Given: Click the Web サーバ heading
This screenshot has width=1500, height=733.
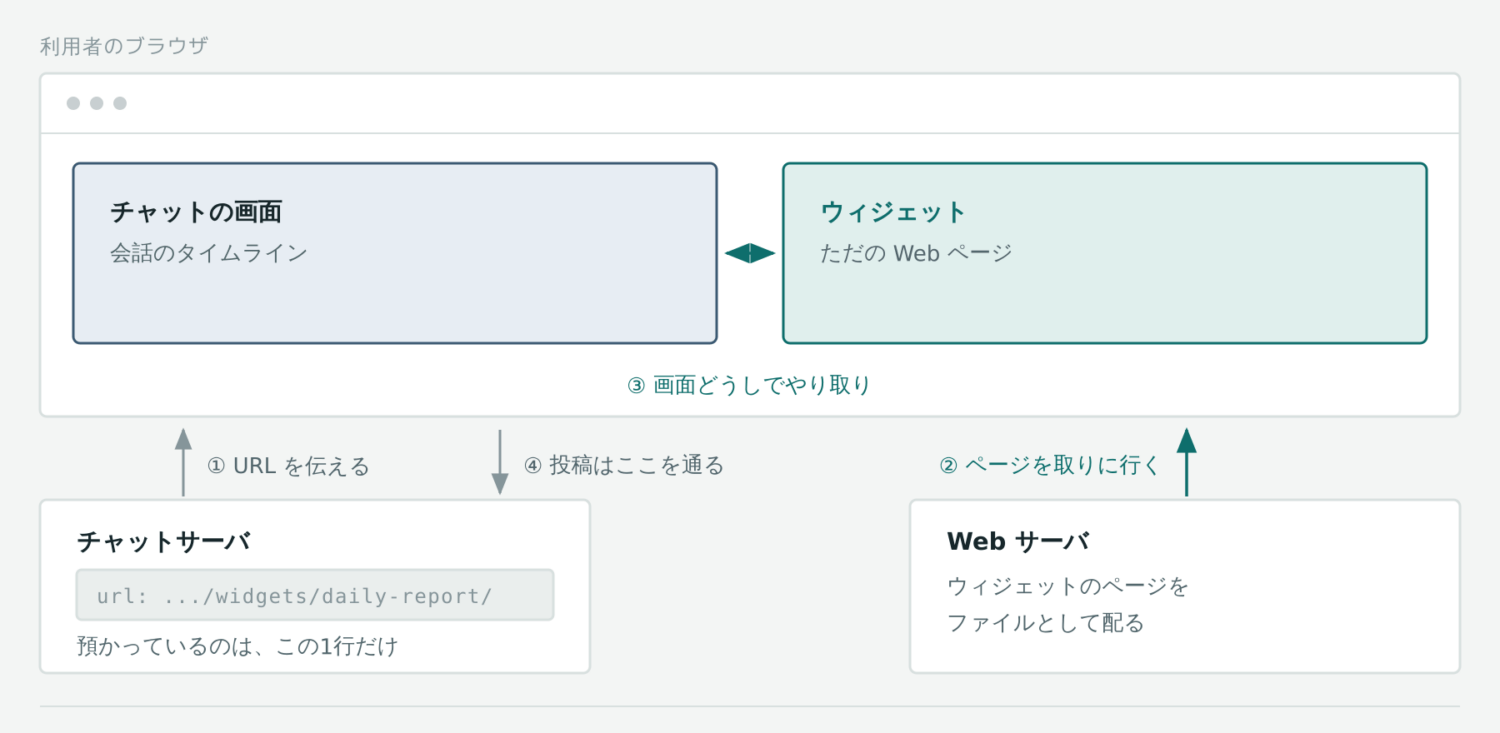Looking at the screenshot, I should (1018, 542).
